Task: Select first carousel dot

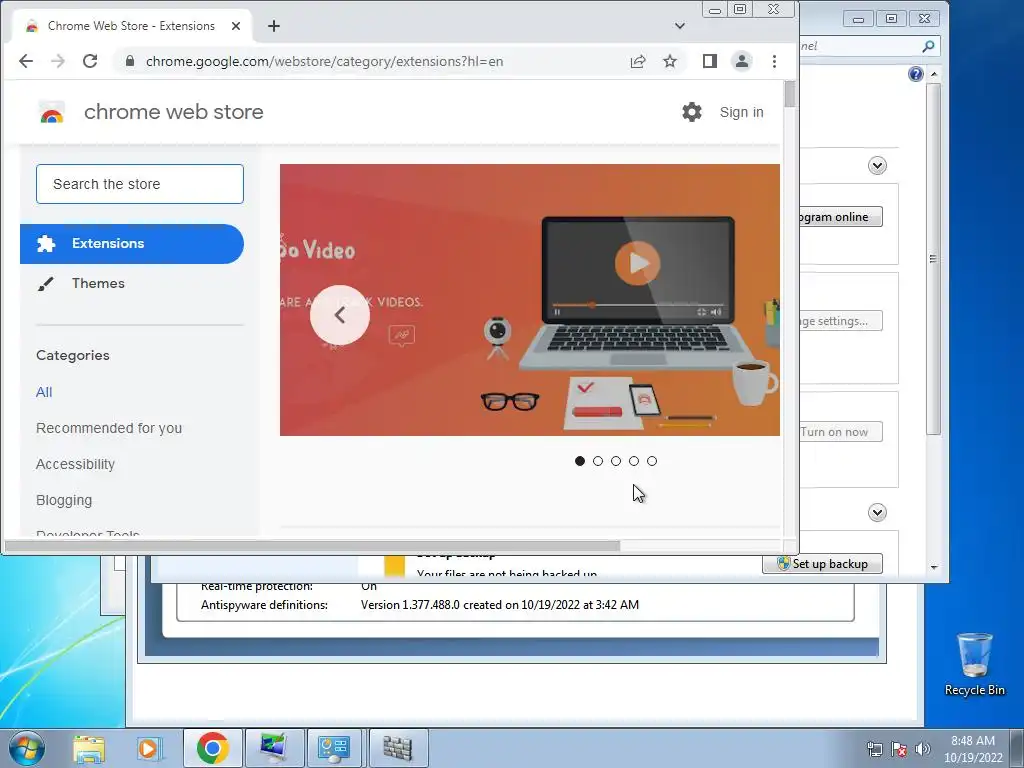Action: point(579,461)
